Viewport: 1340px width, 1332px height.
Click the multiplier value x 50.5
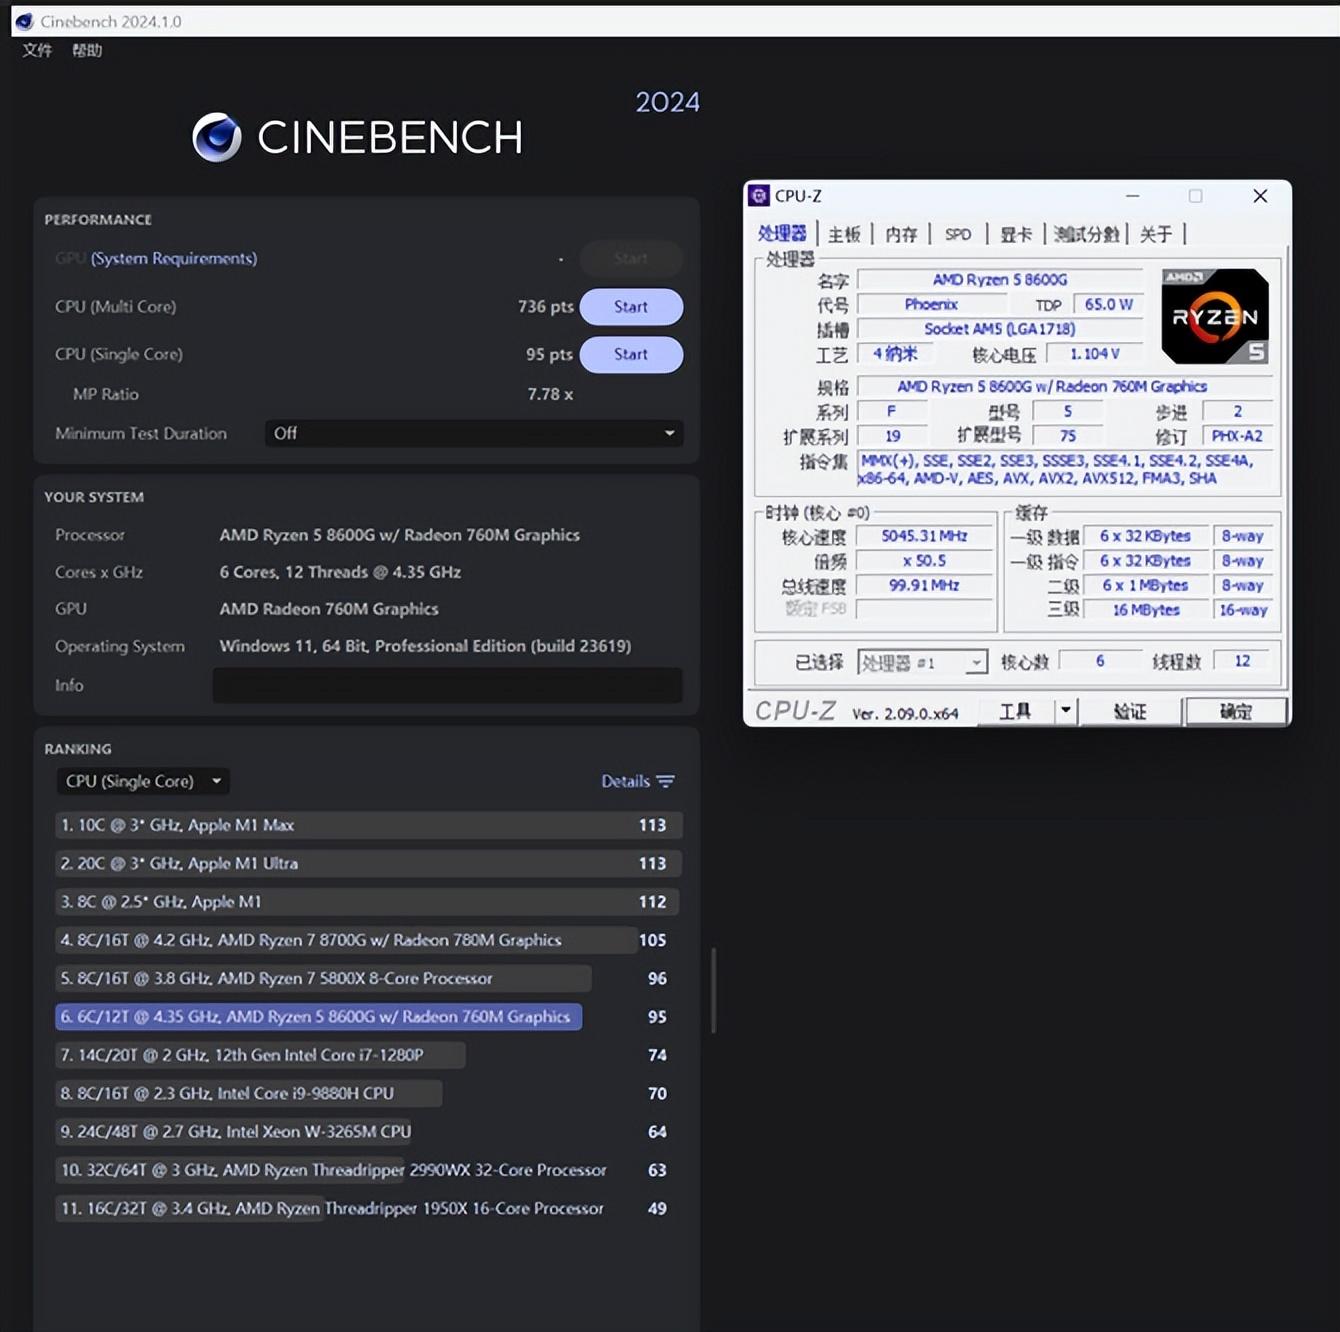coord(924,561)
